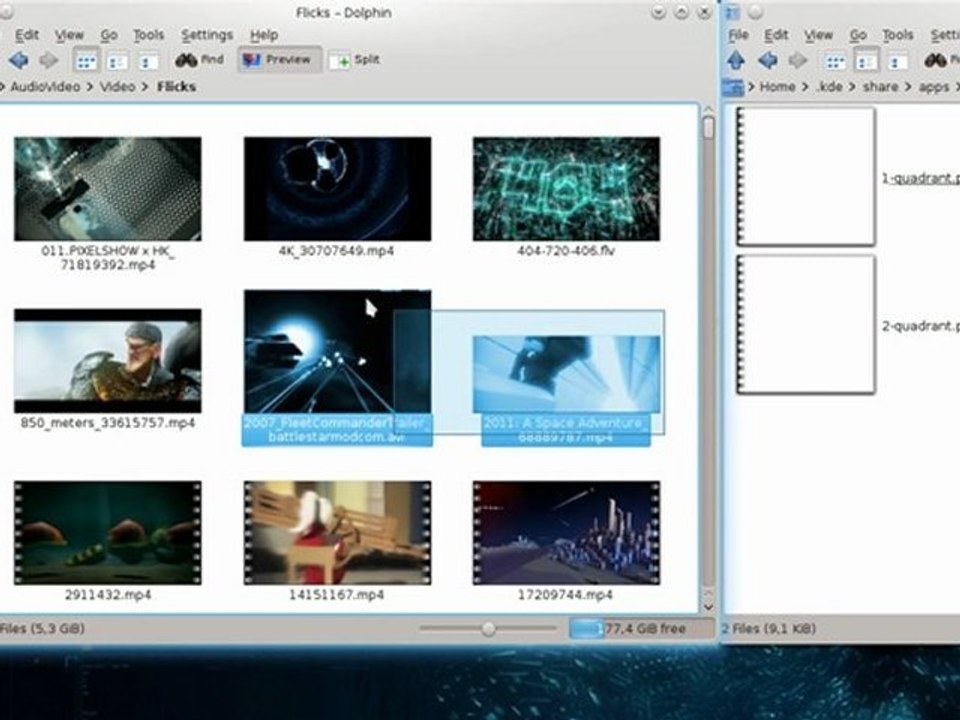Click the Forward arrow in the Flicks window
Viewport: 960px width, 720px height.
pyautogui.click(x=47, y=61)
